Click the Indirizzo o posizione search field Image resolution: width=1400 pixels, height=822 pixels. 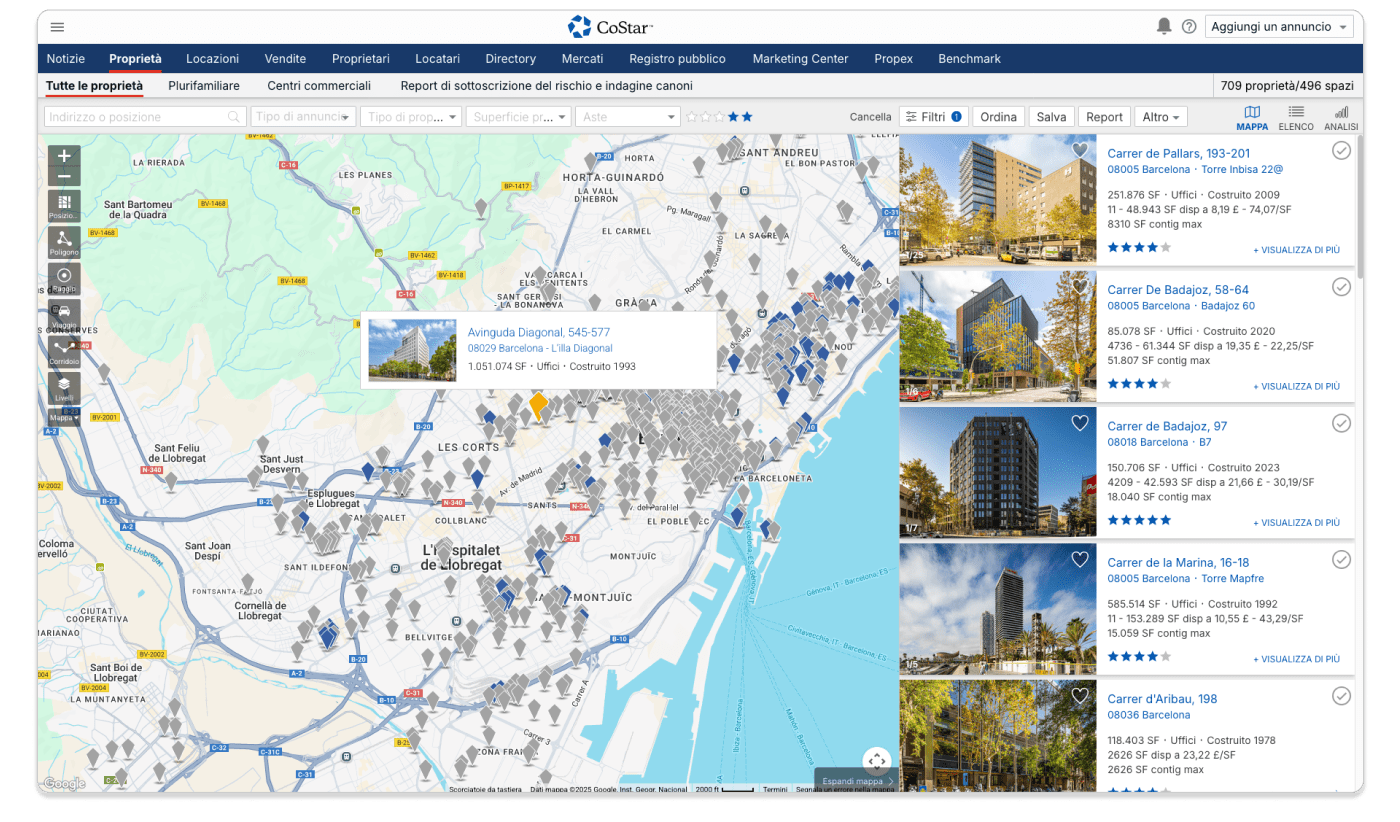tap(136, 117)
